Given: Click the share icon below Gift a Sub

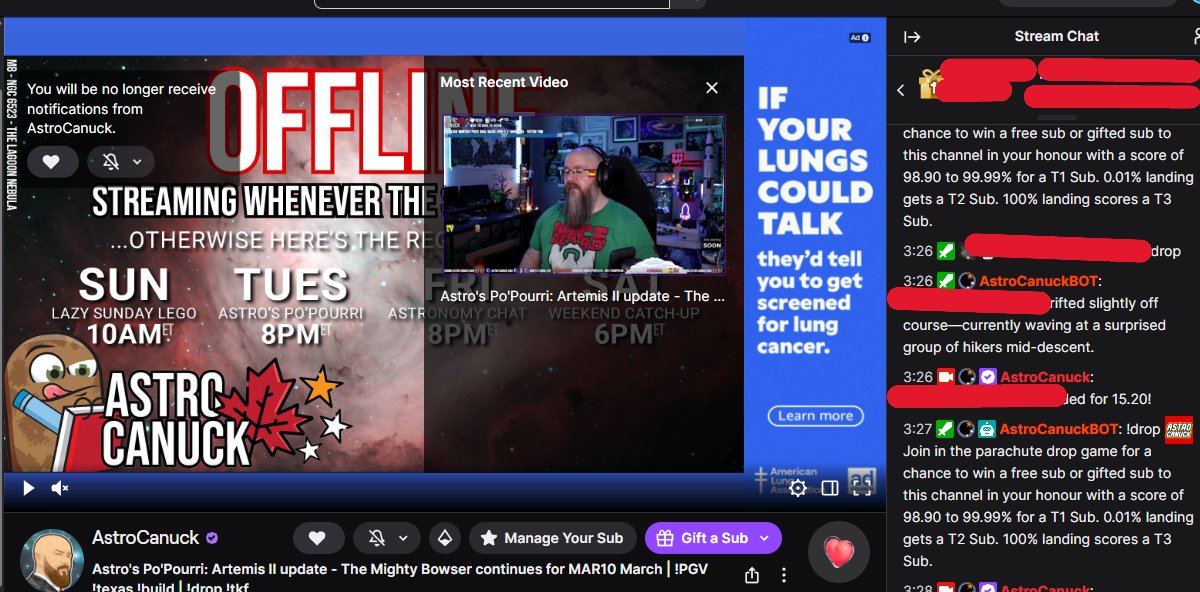Looking at the screenshot, I should click(751, 575).
